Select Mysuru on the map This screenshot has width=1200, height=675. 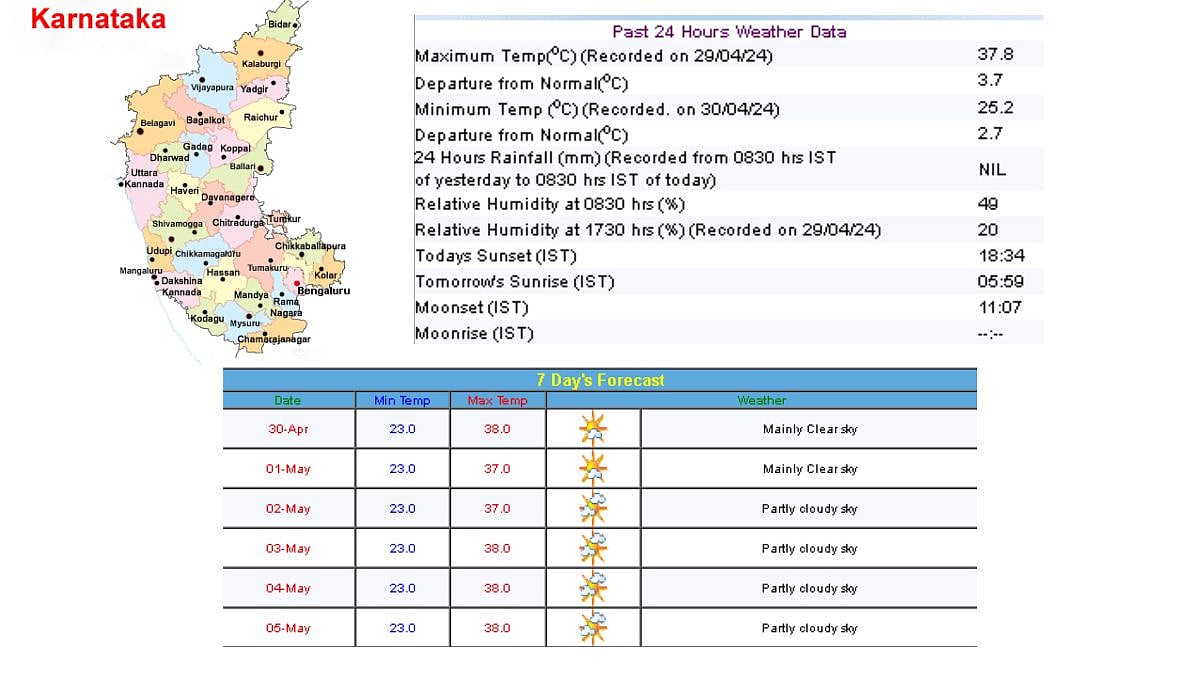(x=245, y=324)
